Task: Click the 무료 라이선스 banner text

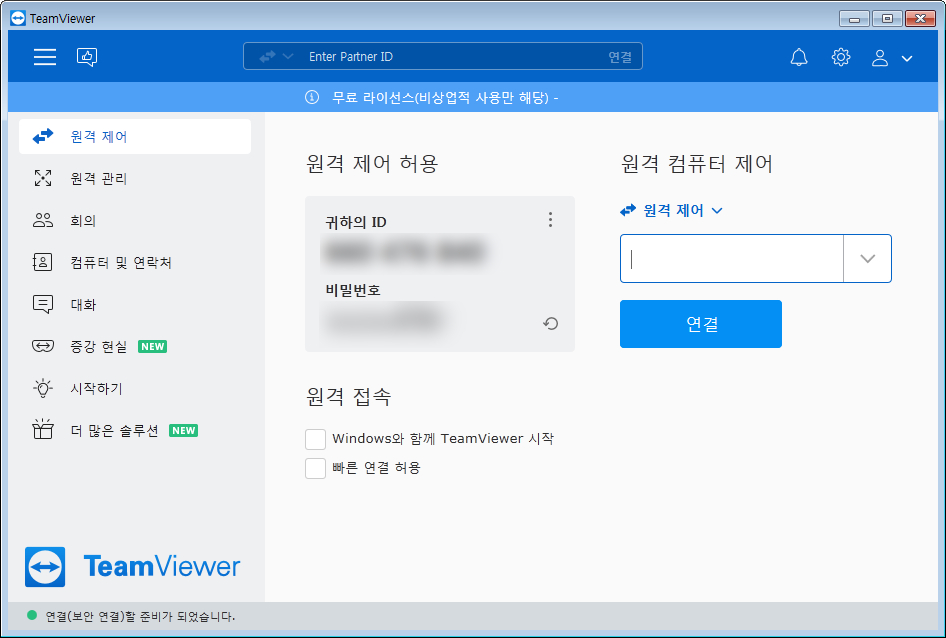Action: [445, 98]
